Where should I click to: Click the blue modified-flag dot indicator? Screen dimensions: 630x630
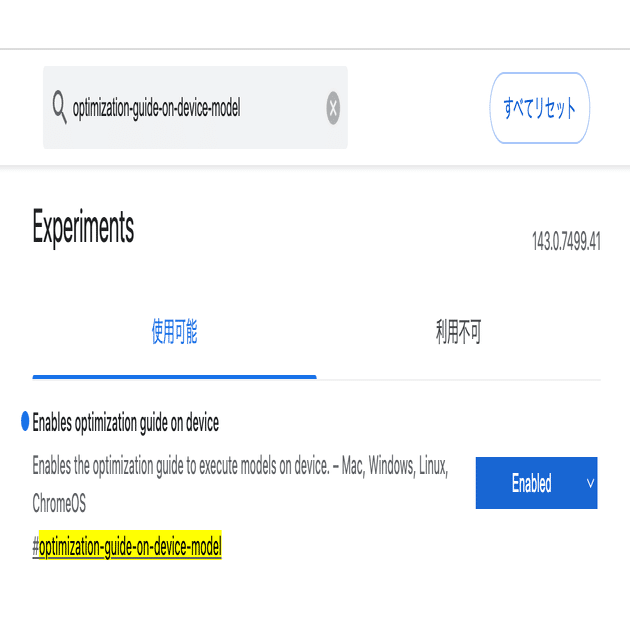pos(25,421)
